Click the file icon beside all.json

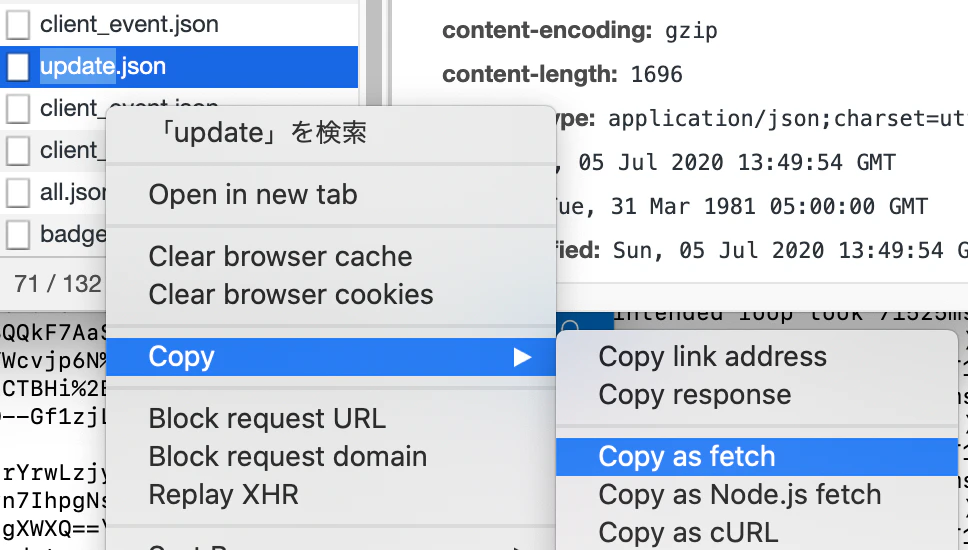pyautogui.click(x=18, y=193)
